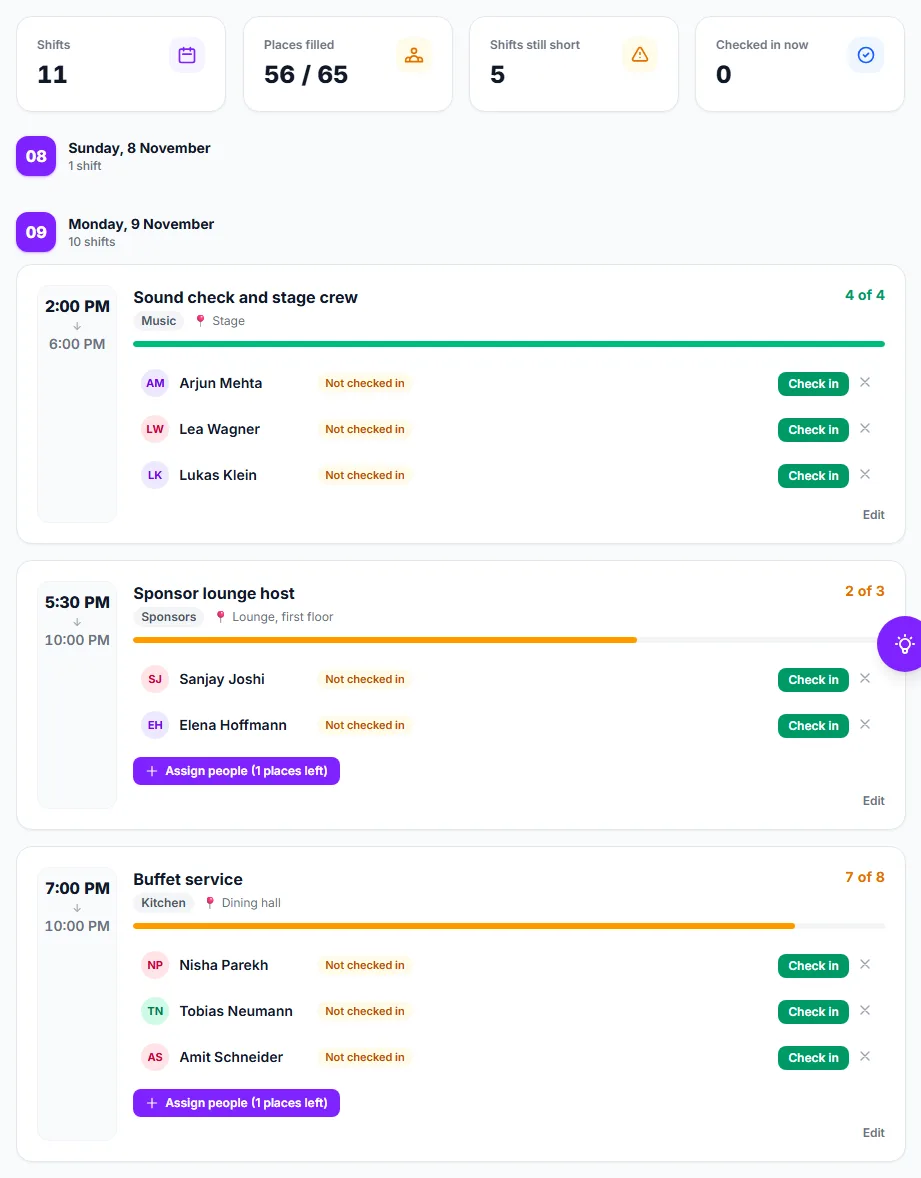This screenshot has height=1178, width=921.
Task: Edit the Sponsor lounge host shift
Action: (873, 801)
